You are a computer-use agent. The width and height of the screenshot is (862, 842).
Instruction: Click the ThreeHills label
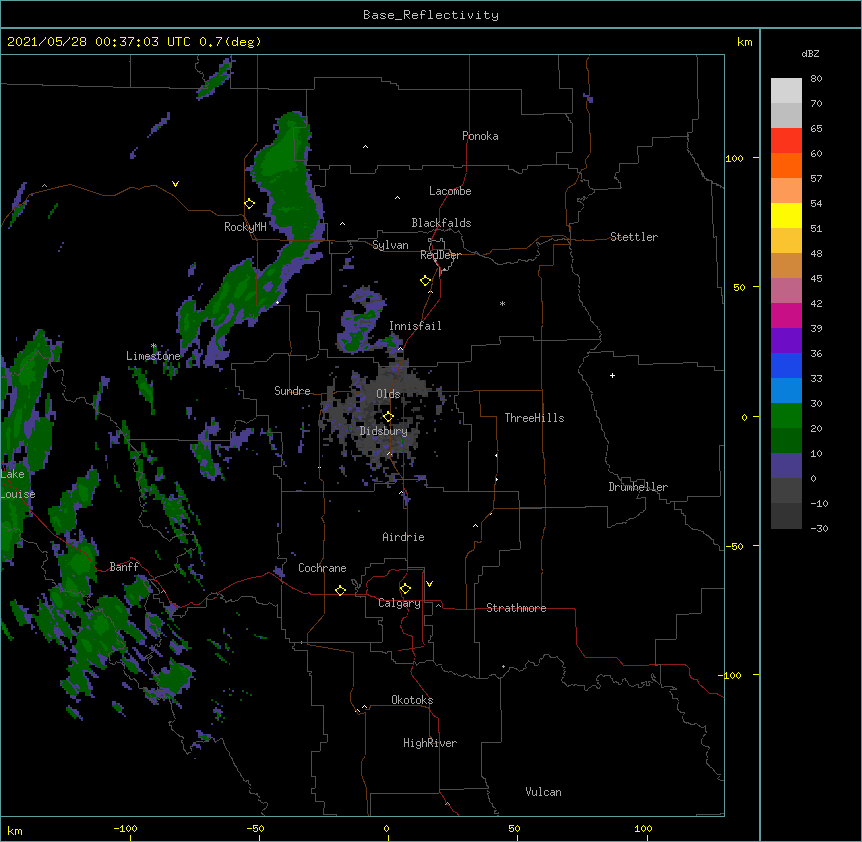coord(534,418)
